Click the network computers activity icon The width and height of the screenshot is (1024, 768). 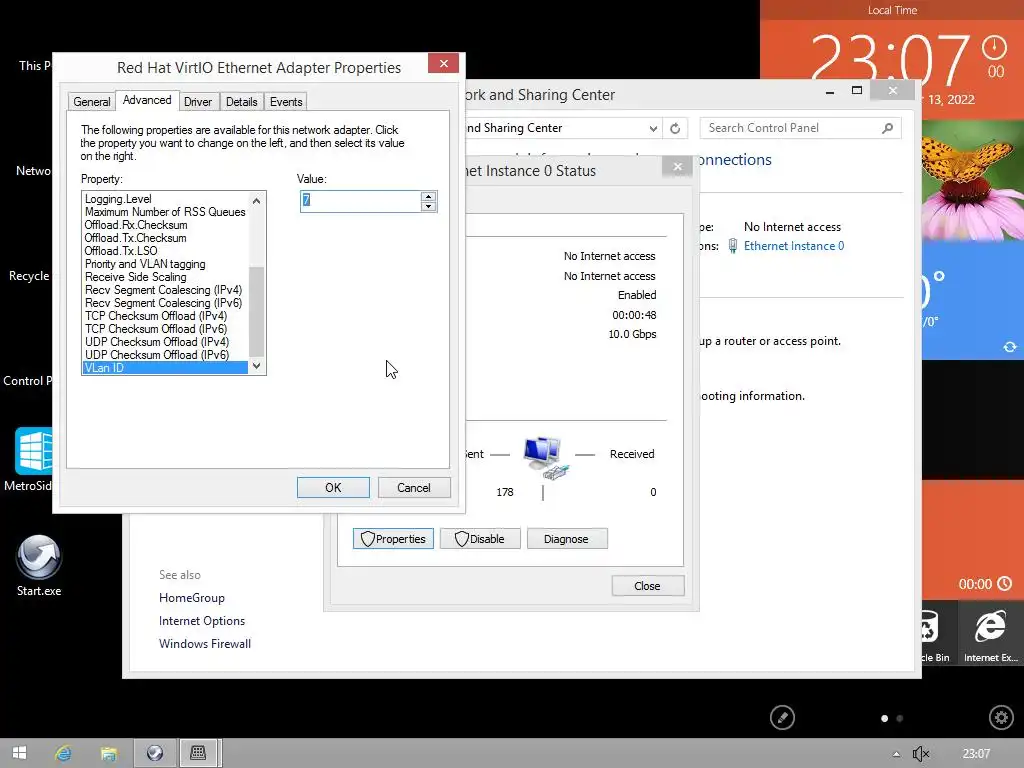click(545, 457)
